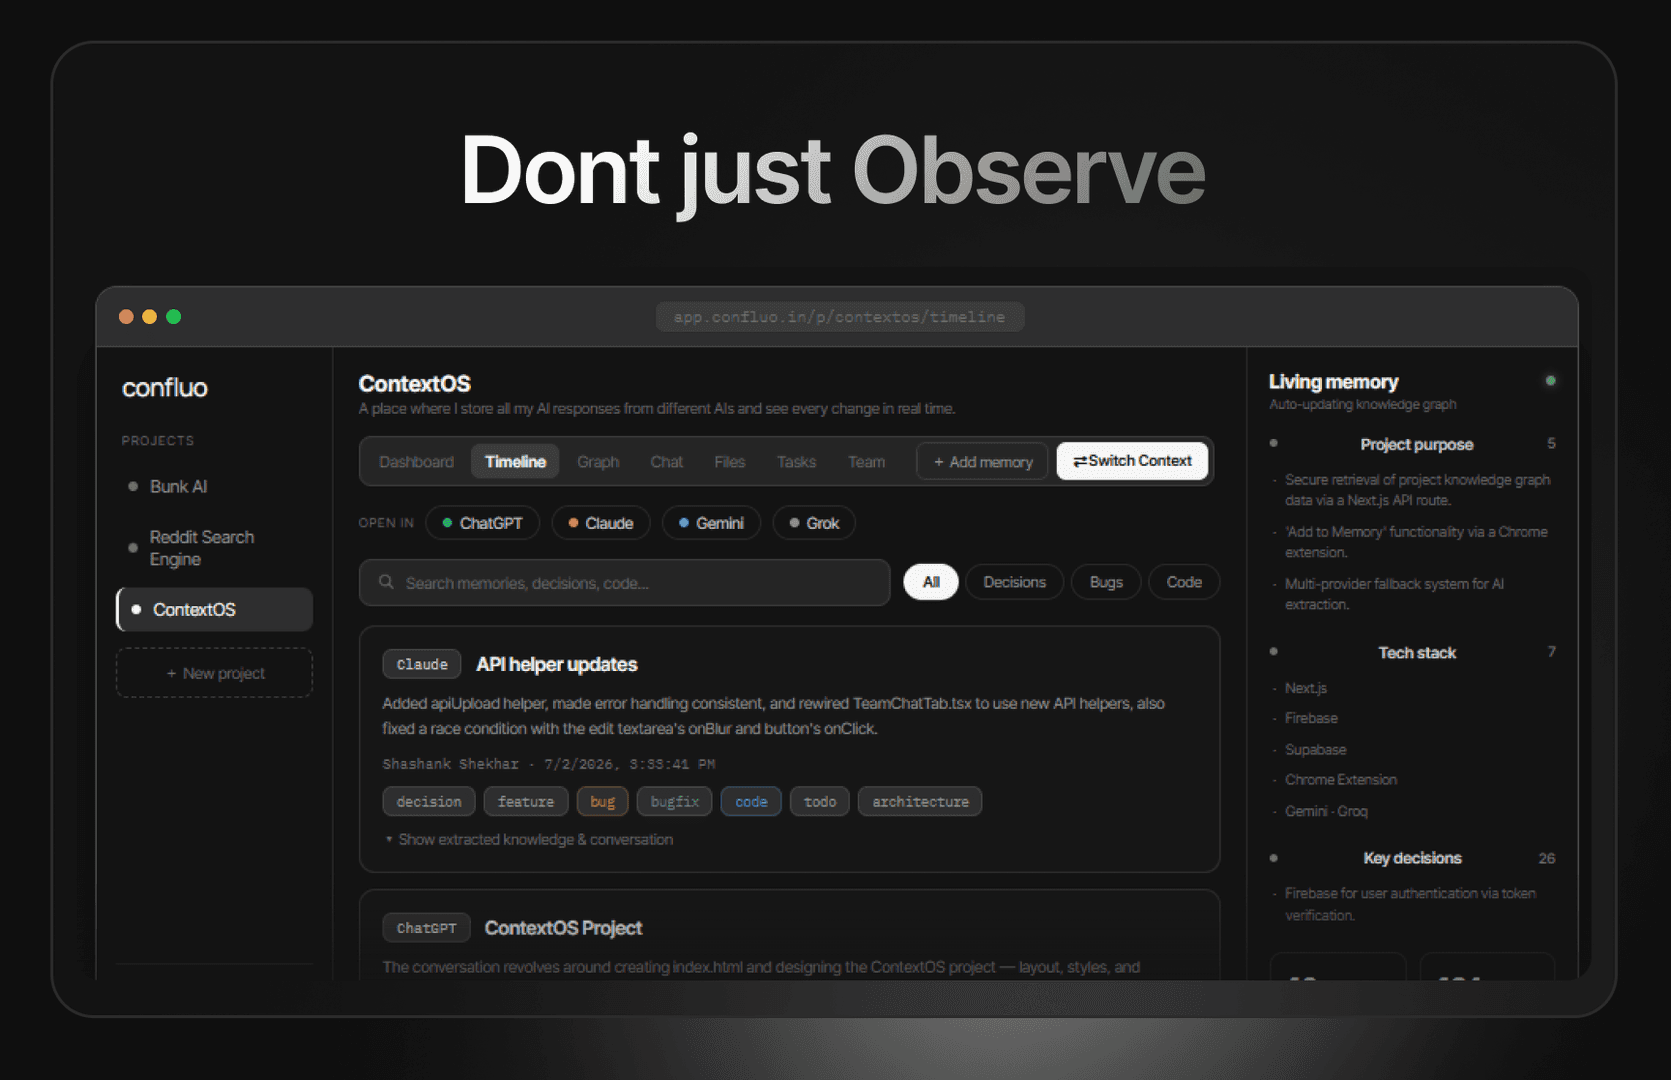Open project in Claude
The height and width of the screenshot is (1080, 1671).
[x=600, y=523]
